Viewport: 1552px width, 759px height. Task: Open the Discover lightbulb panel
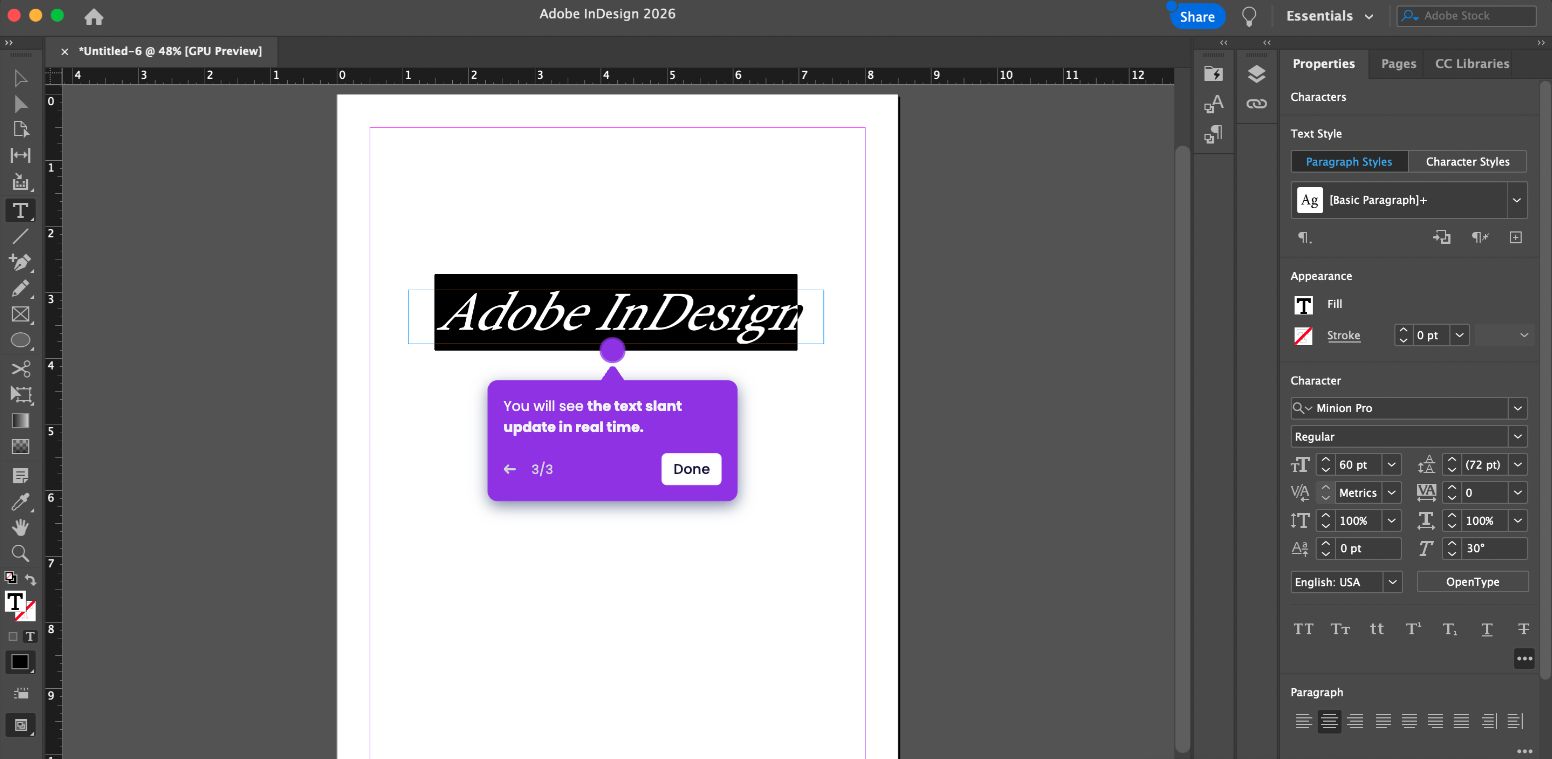1249,16
